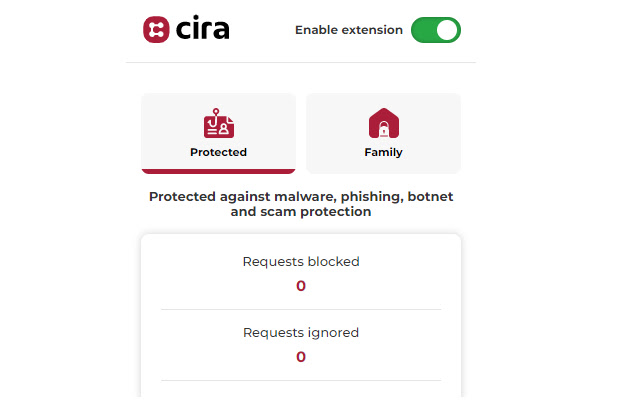Click the divider below Requests ignored count

tap(301, 381)
